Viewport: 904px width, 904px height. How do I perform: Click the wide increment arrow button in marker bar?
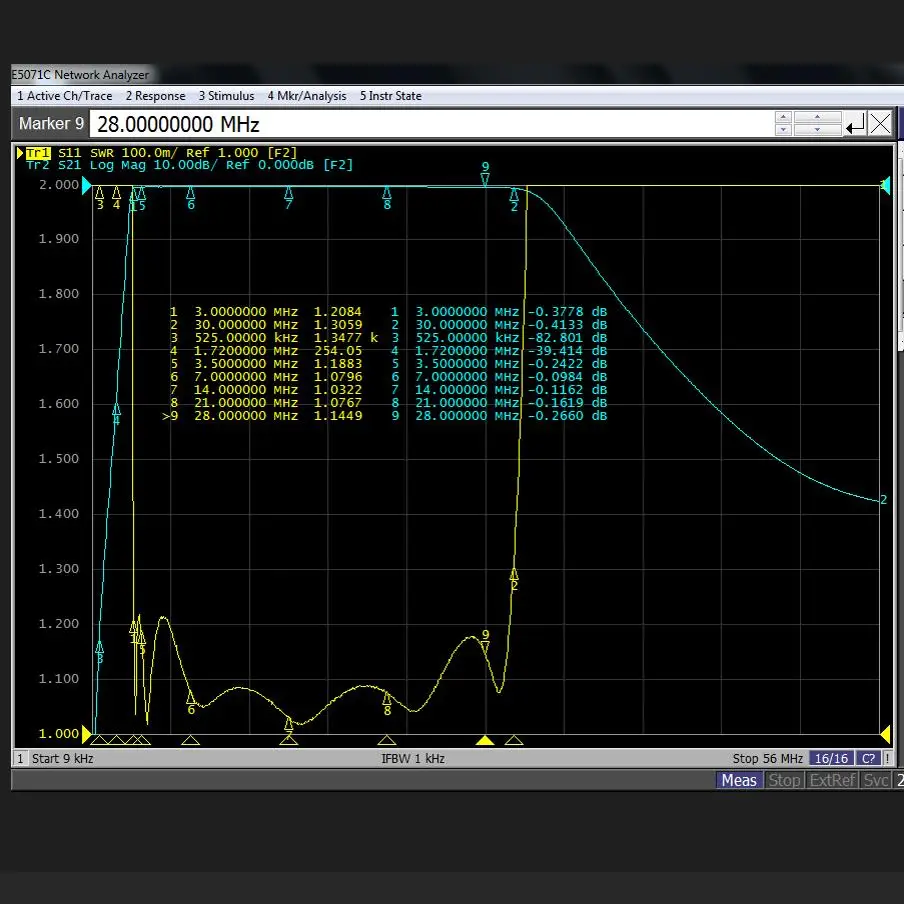[x=819, y=118]
